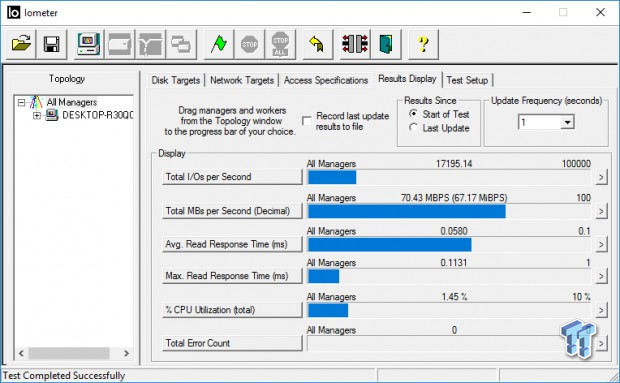Click the Total I/Os per Second button
620x383 pixels.
pos(232,177)
